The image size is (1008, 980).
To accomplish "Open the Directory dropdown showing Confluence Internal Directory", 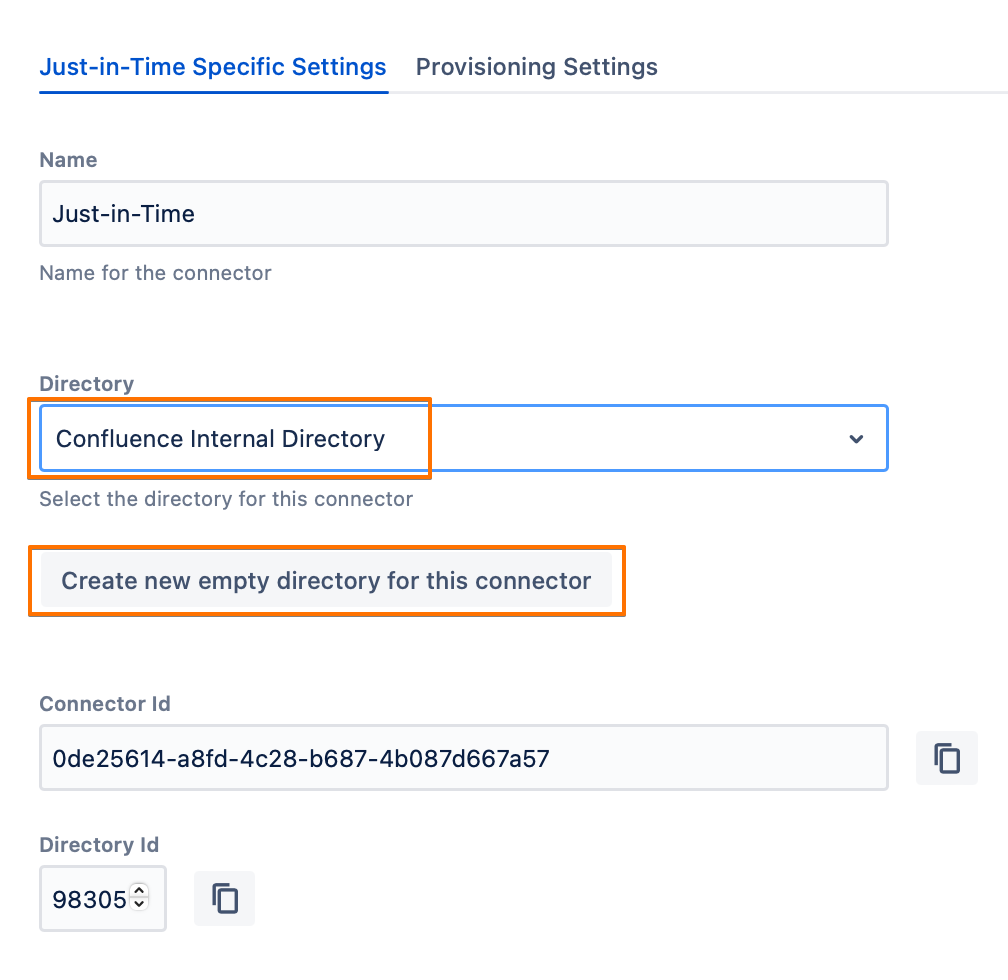I will [x=462, y=438].
